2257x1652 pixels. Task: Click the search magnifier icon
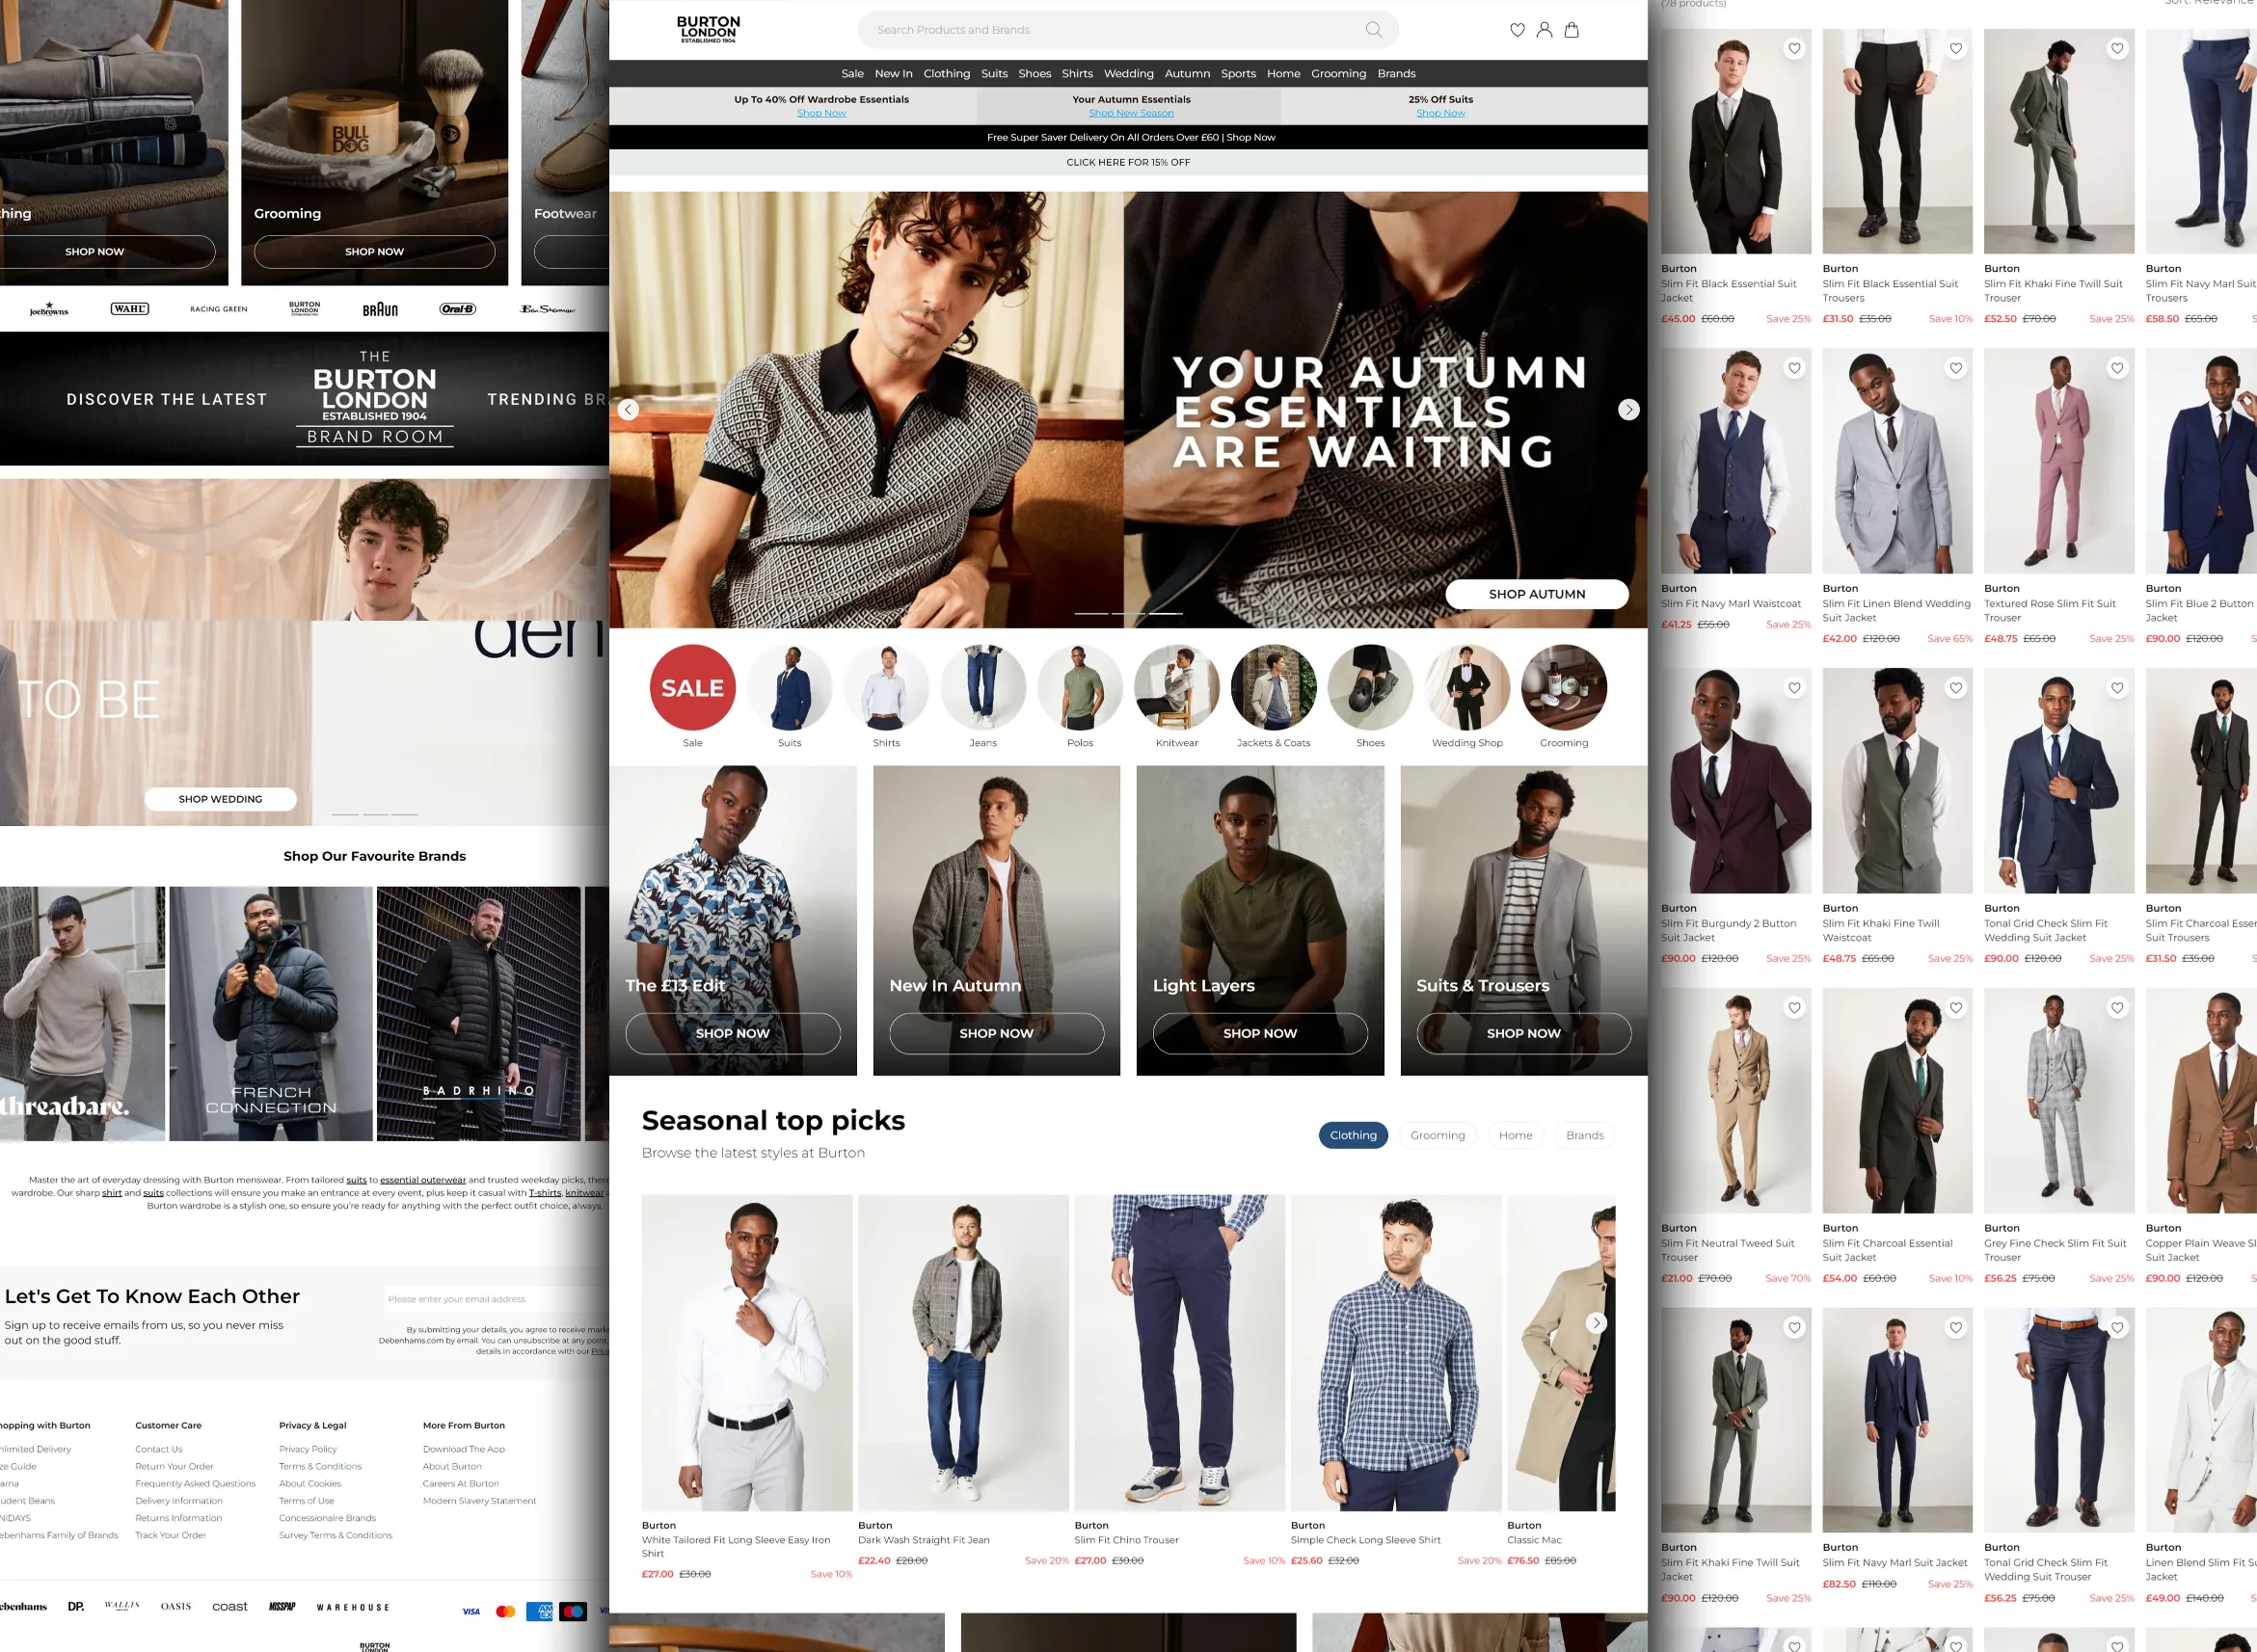click(1374, 30)
